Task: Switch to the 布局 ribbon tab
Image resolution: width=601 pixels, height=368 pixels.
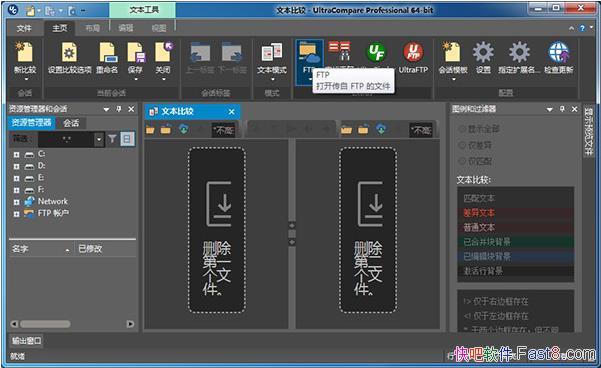Action: point(92,28)
